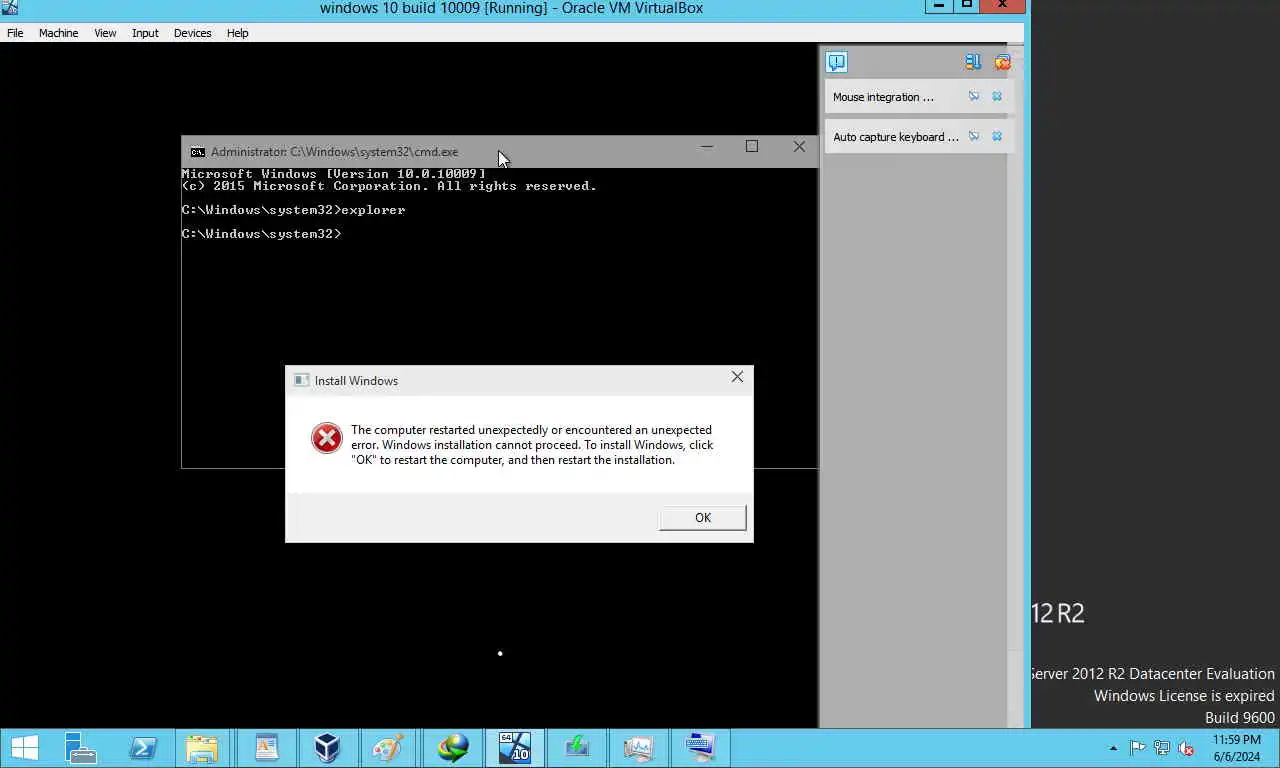Image resolution: width=1280 pixels, height=768 pixels.
Task: Click the notification sort order icon
Action: click(973, 62)
